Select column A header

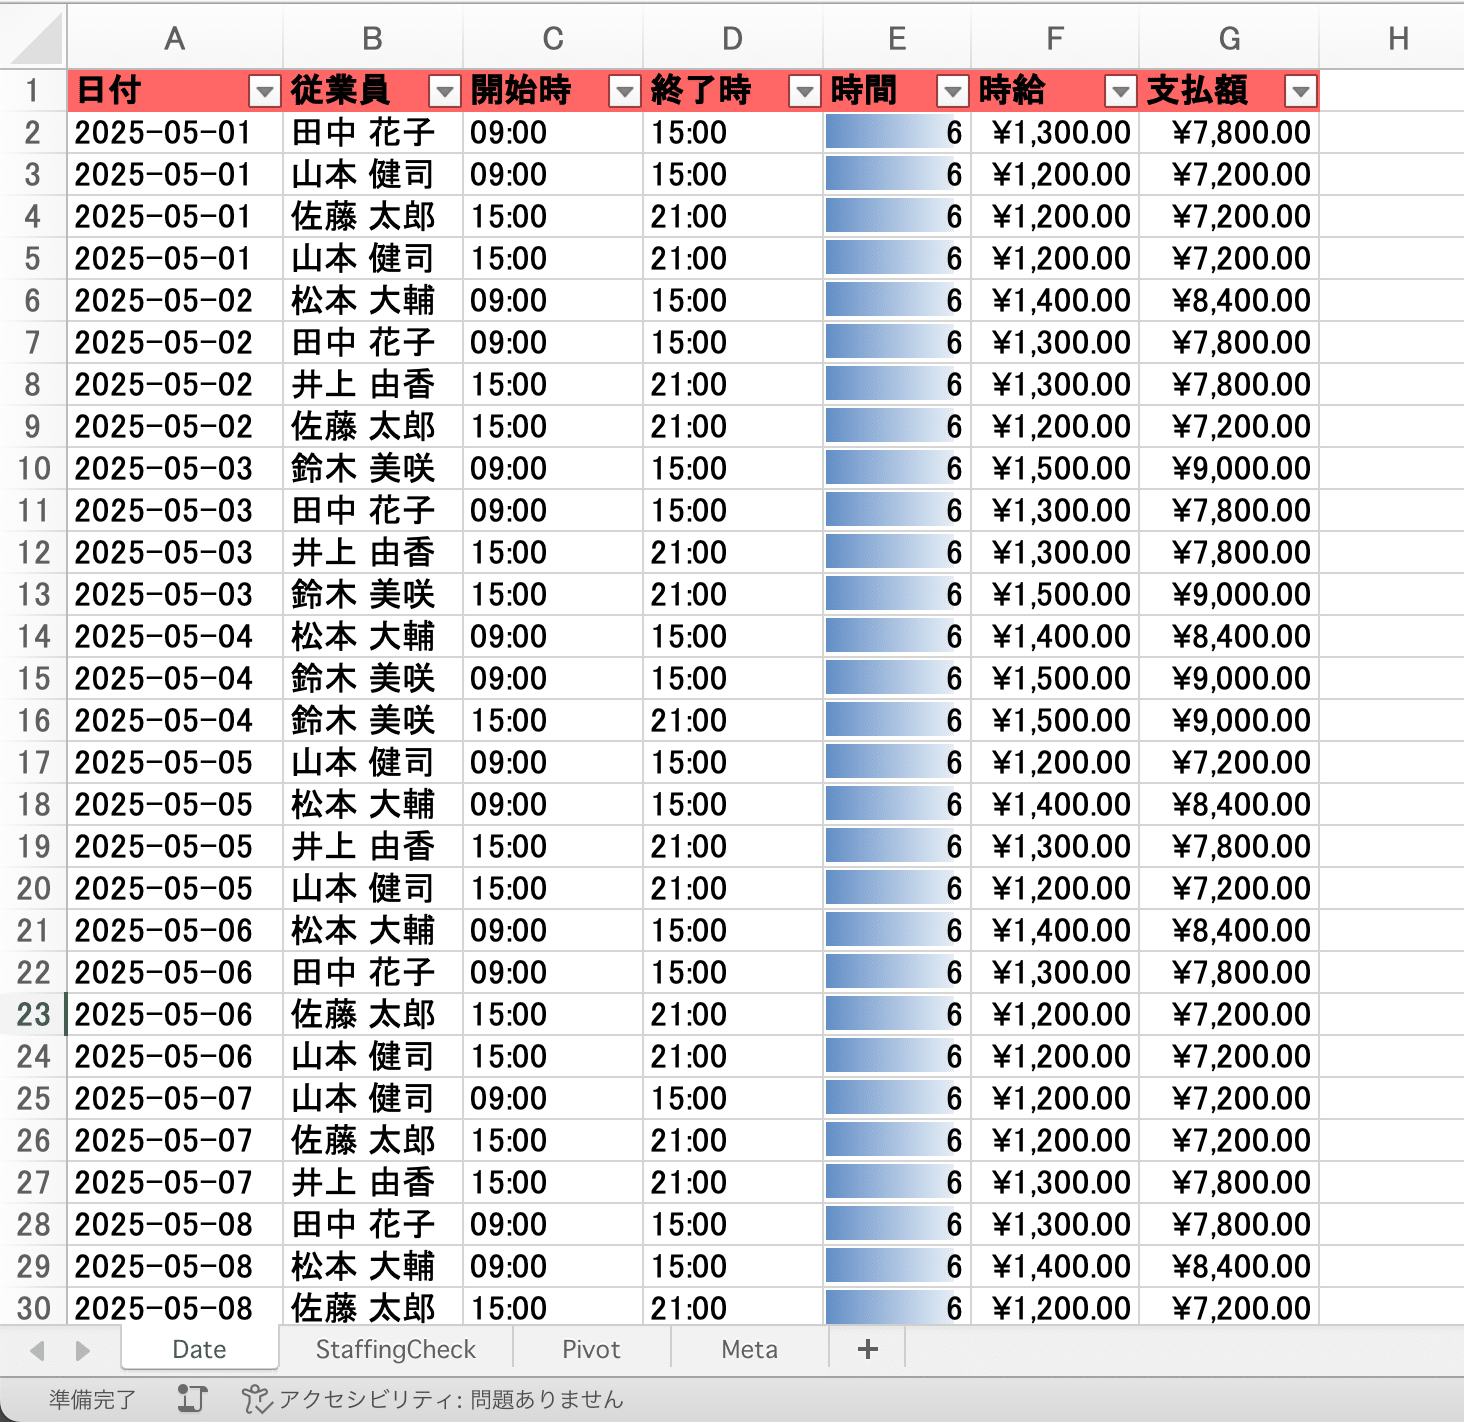pos(174,37)
